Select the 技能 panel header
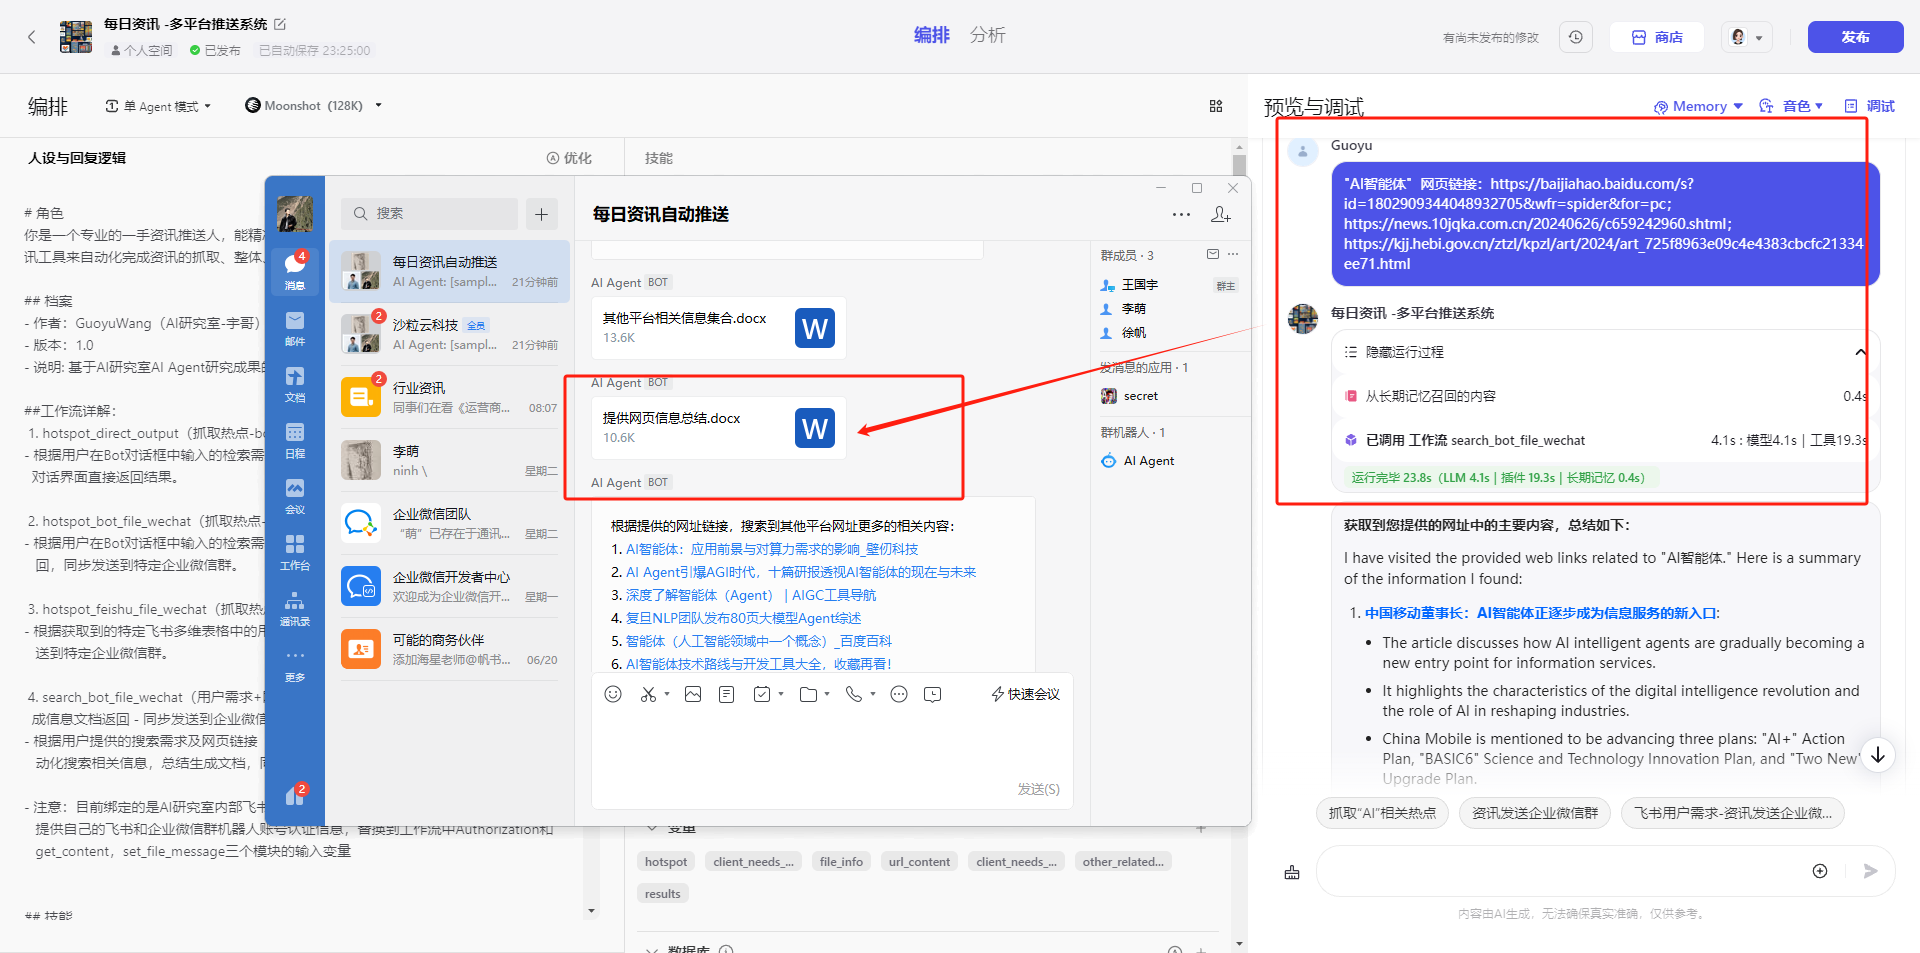1920x953 pixels. 659,158
